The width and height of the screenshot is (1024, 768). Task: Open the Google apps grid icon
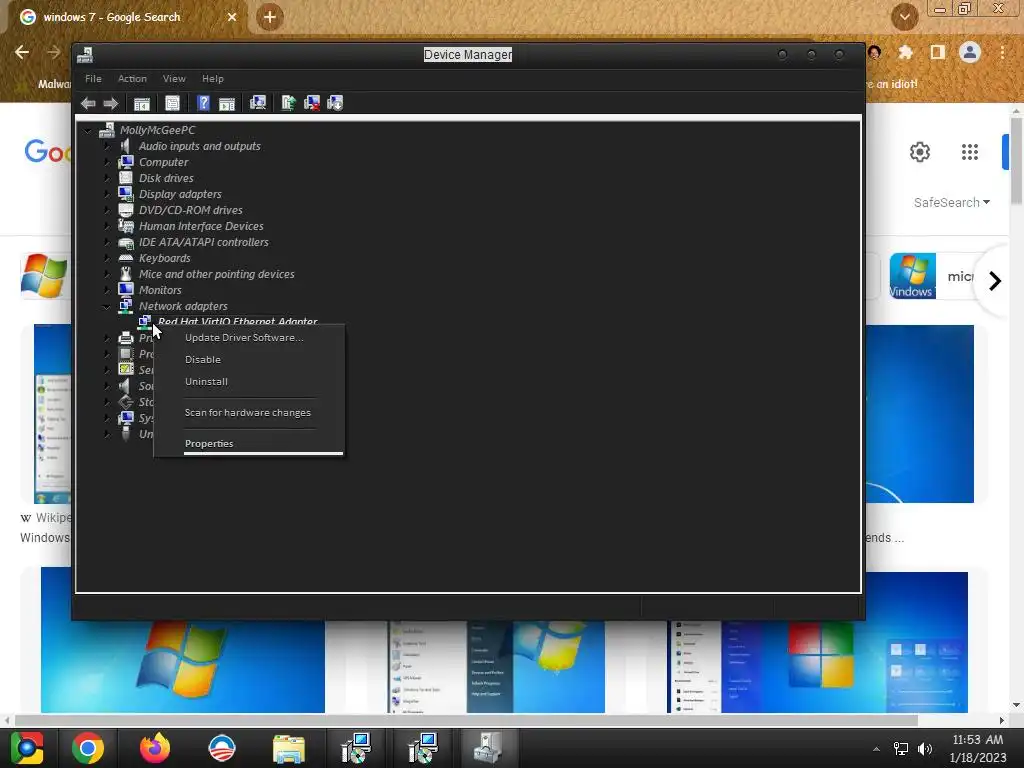[x=970, y=152]
